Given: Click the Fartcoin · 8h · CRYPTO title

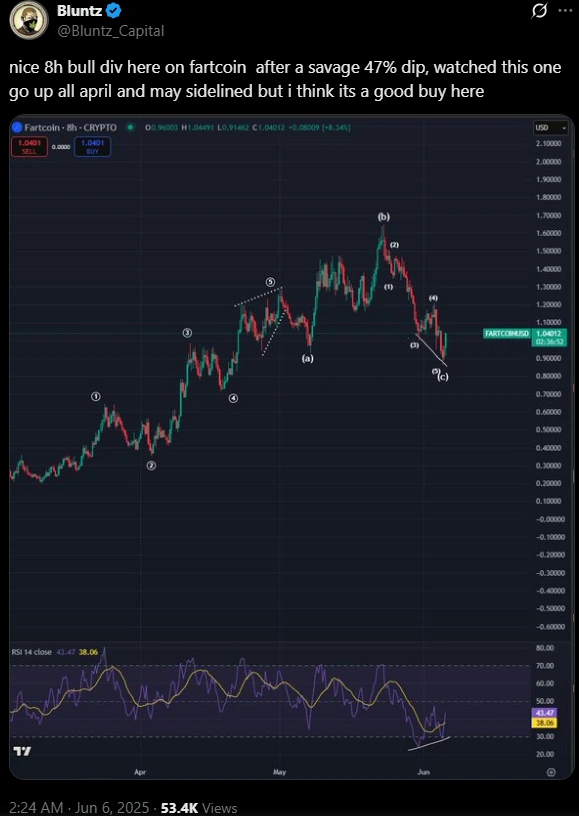Looking at the screenshot, I should click(70, 128).
